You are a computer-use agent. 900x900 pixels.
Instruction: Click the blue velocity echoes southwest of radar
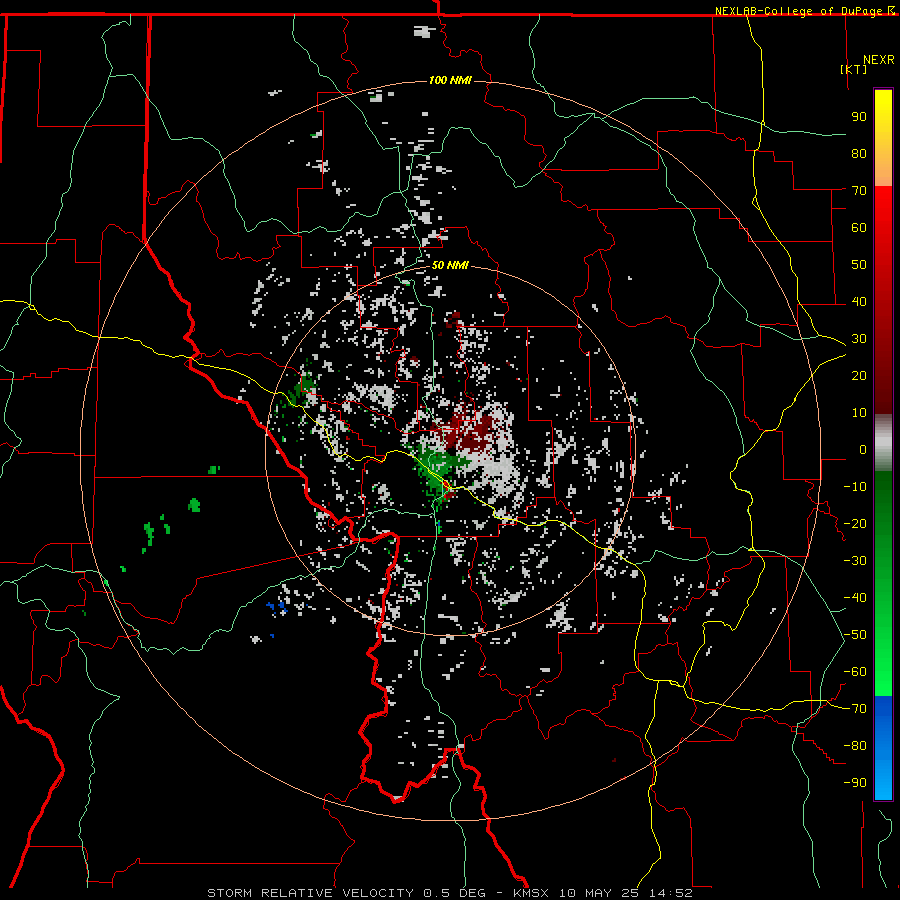click(277, 607)
